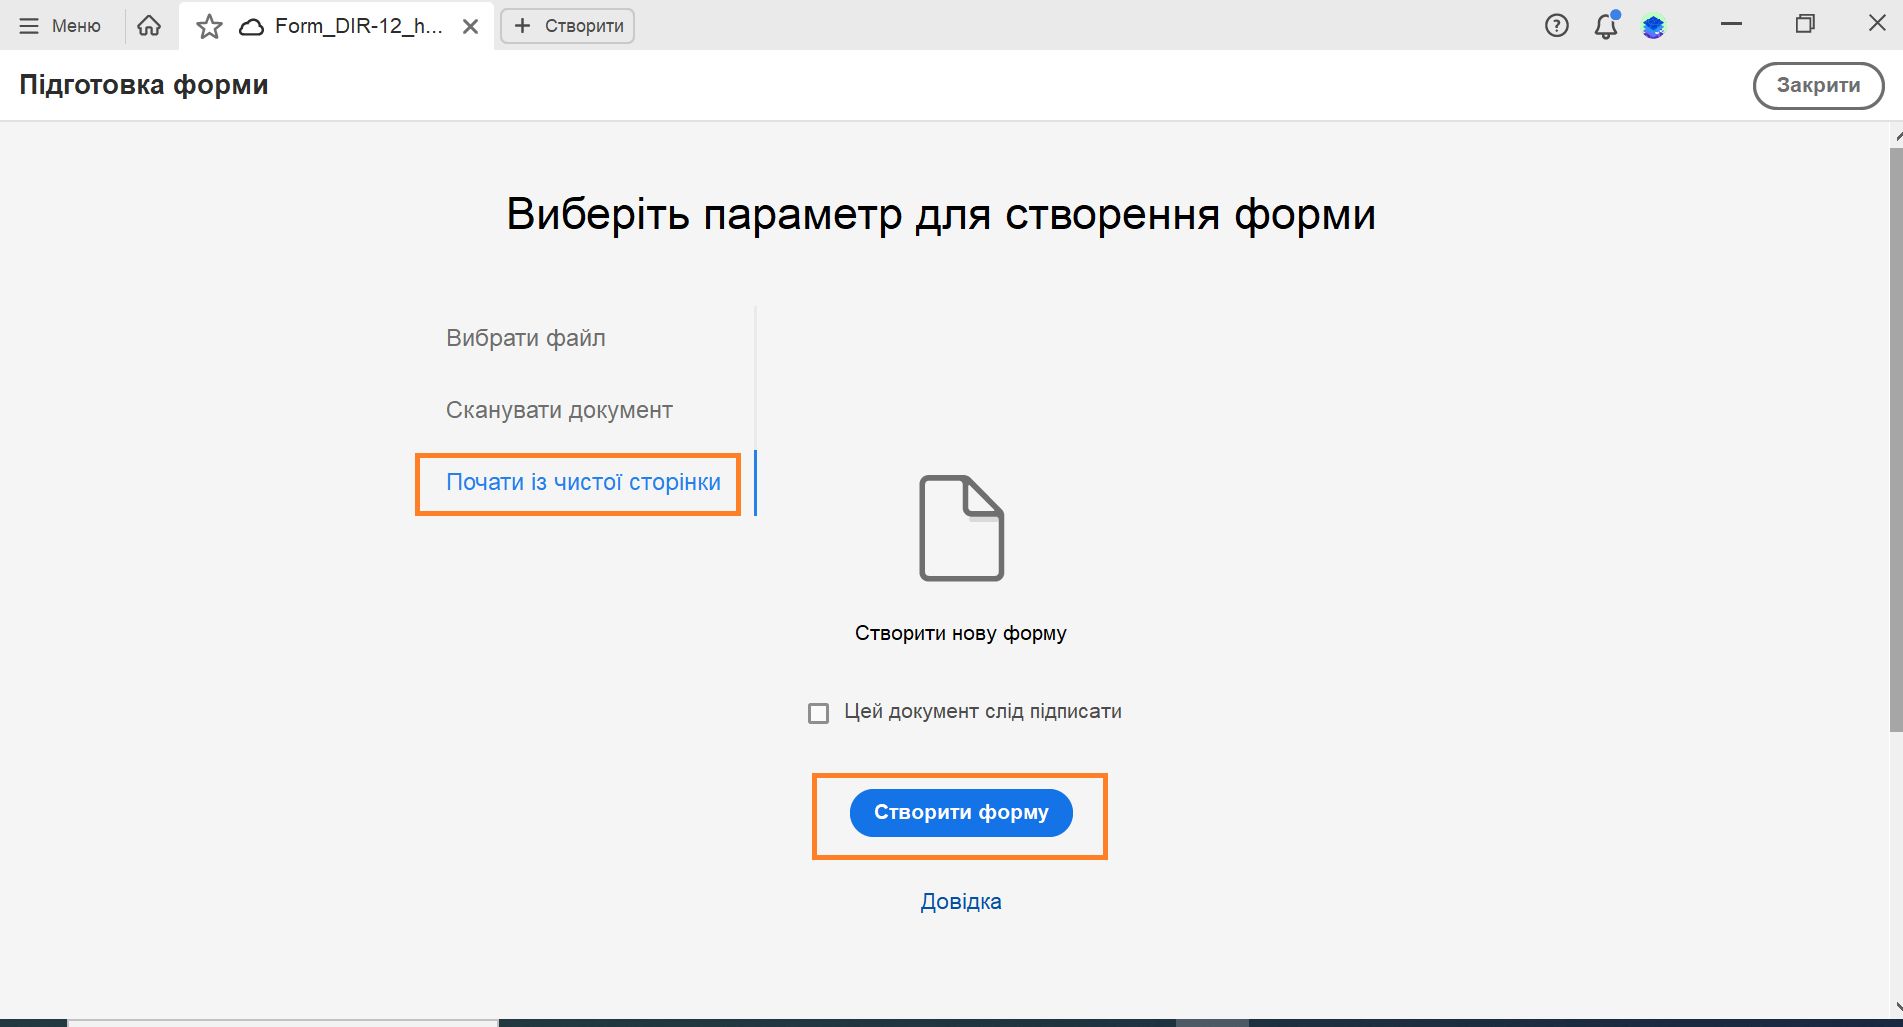Viewport: 1903px width, 1027px height.
Task: Select 'Сканувати документ' option
Action: pyautogui.click(x=558, y=409)
